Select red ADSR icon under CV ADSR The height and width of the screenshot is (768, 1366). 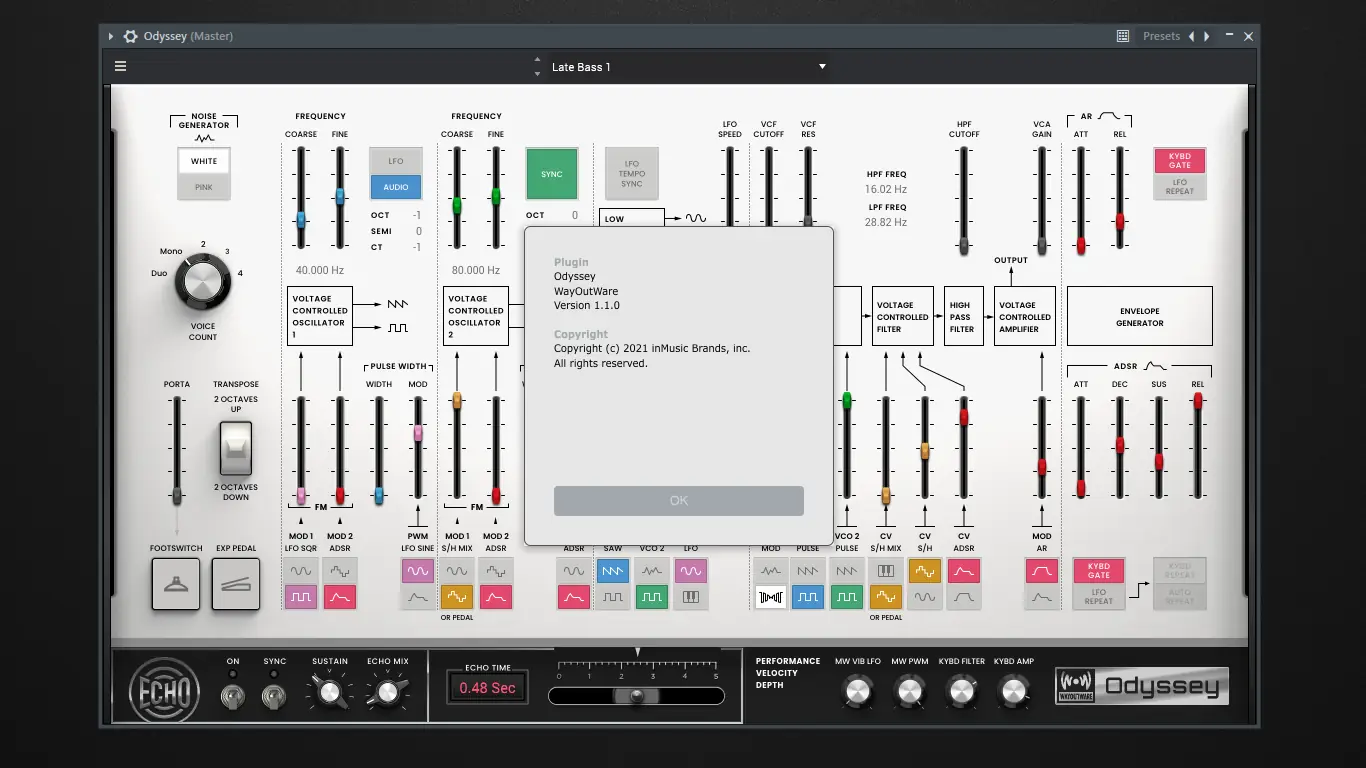[x=964, y=571]
